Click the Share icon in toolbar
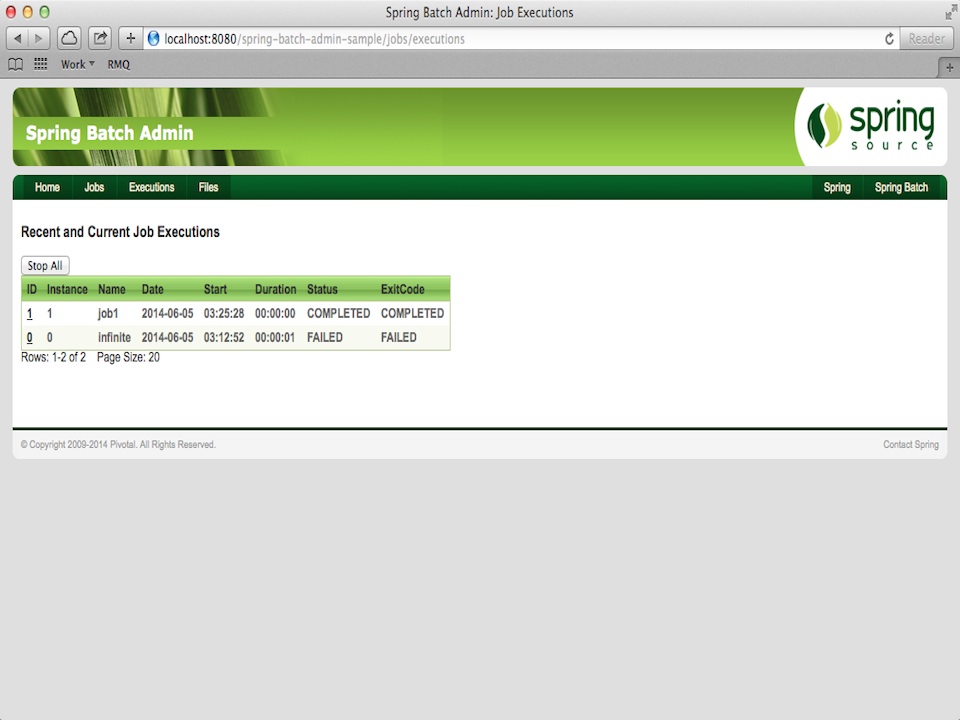Viewport: 960px width, 720px height. tap(100, 39)
